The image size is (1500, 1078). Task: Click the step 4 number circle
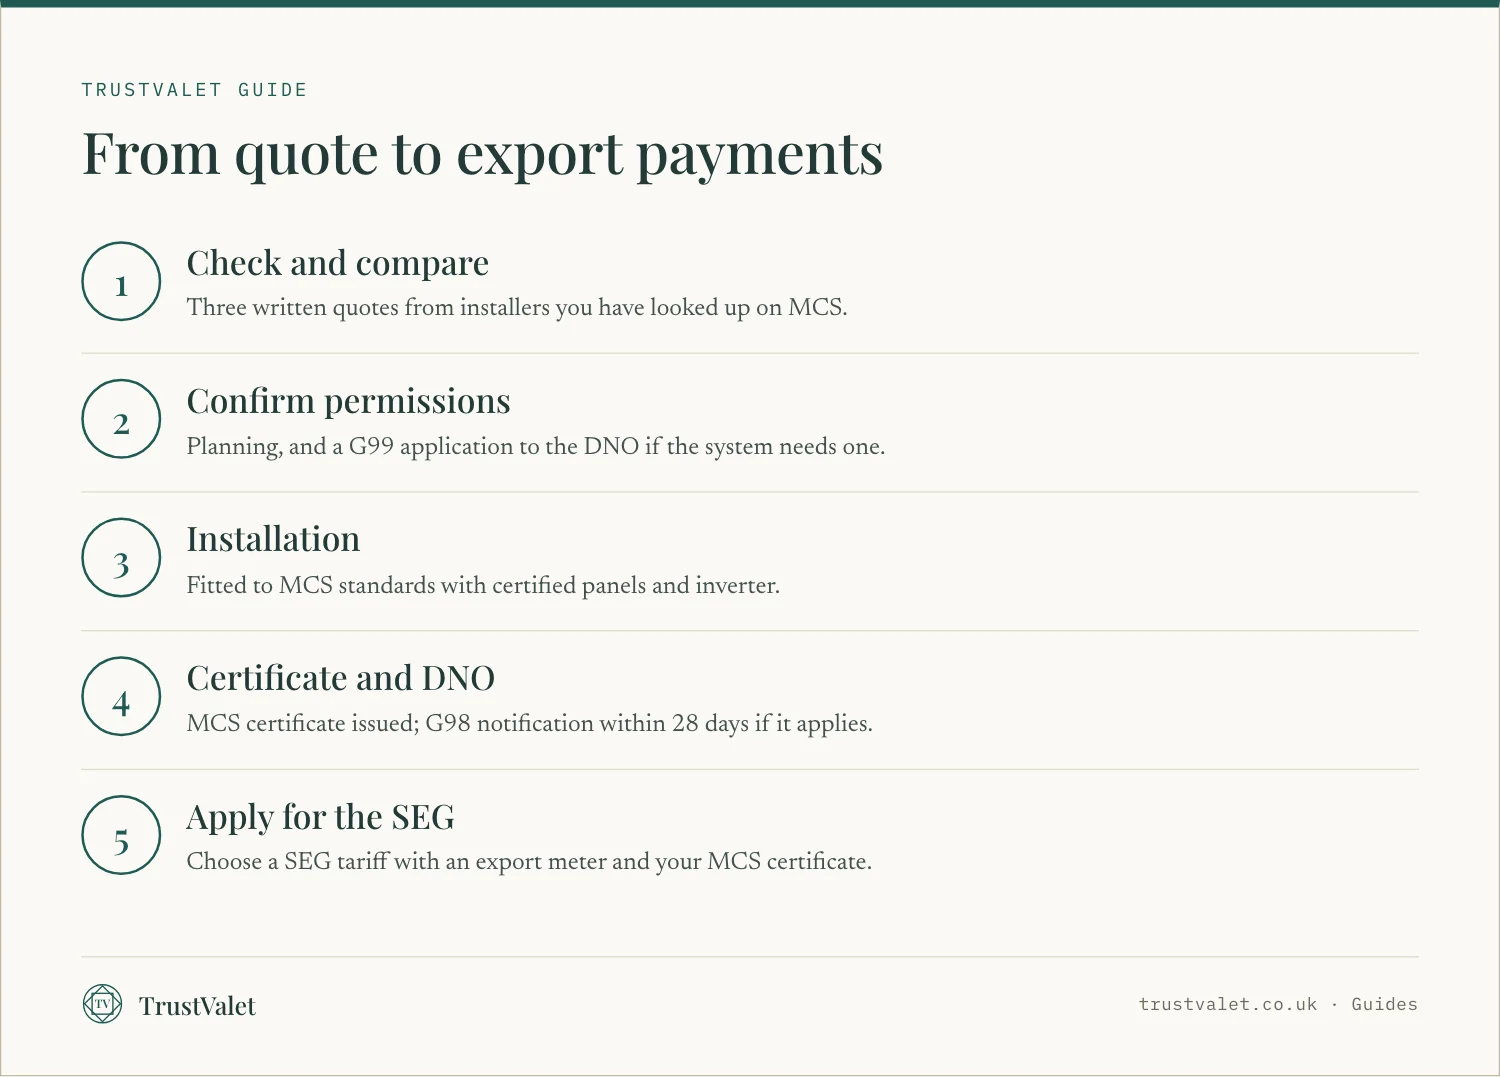coord(121,696)
